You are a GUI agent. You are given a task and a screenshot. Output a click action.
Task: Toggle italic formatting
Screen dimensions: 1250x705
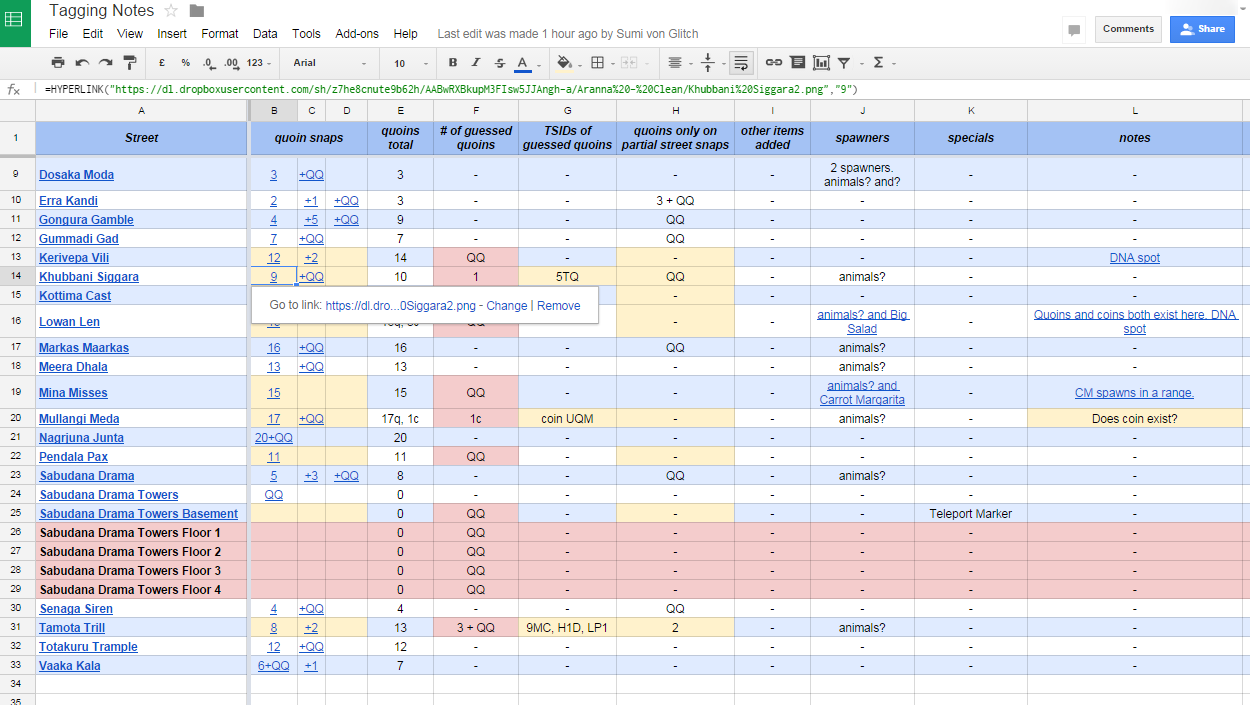(476, 63)
